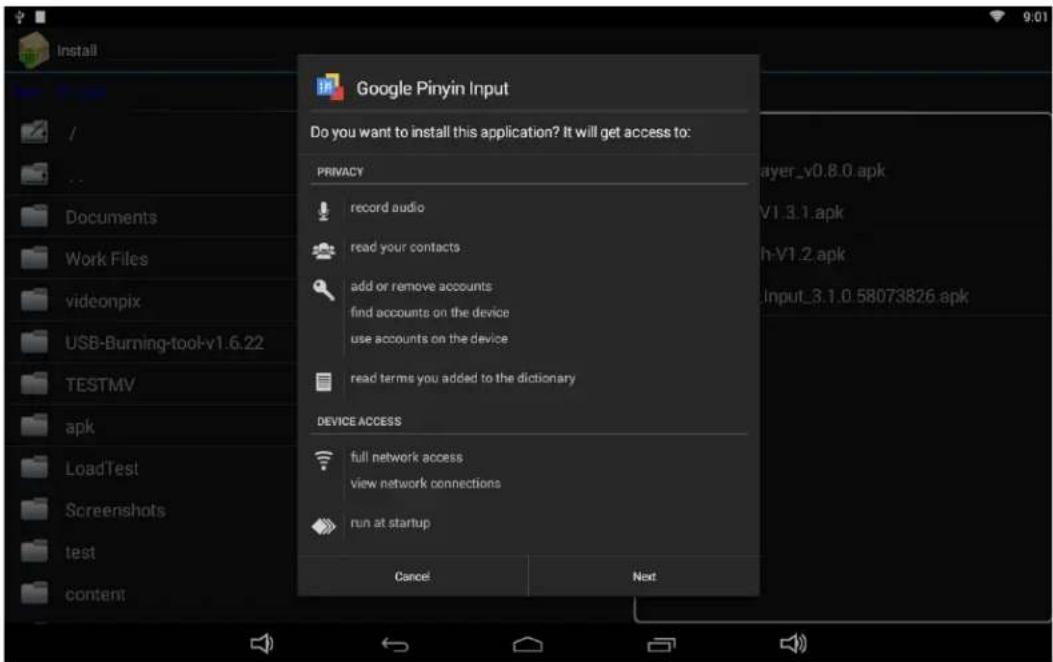
Task: Select the contacts icon beside read your contacts
Action: tap(324, 250)
